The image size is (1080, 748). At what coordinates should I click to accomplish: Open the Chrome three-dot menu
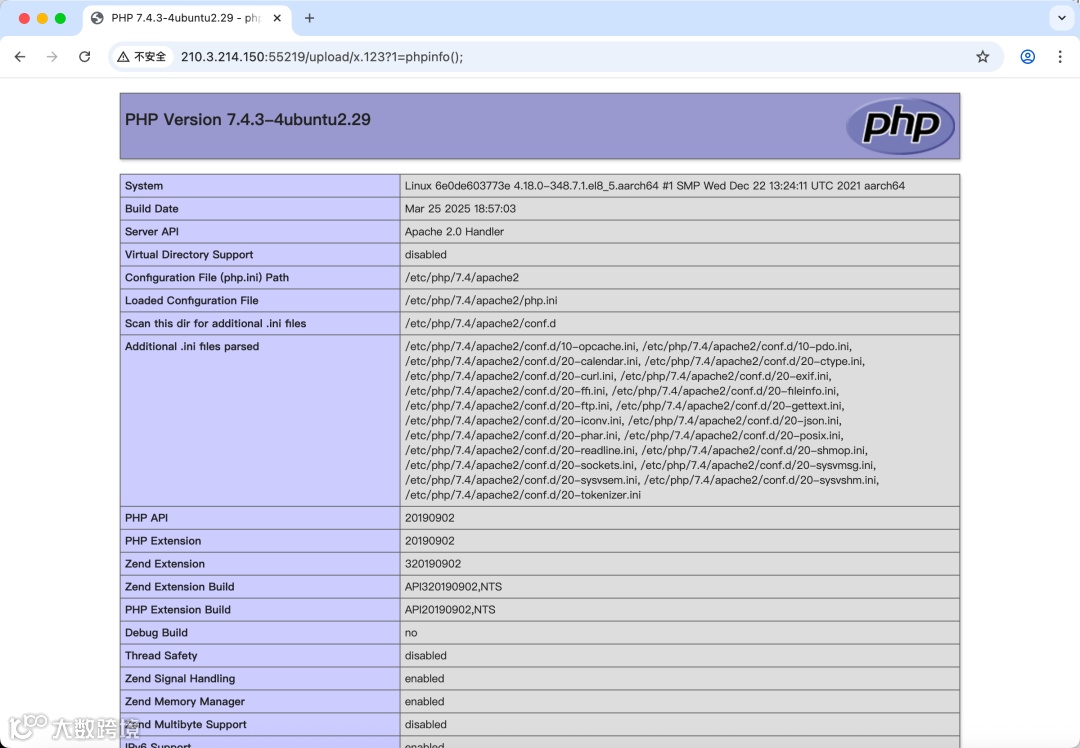1060,56
